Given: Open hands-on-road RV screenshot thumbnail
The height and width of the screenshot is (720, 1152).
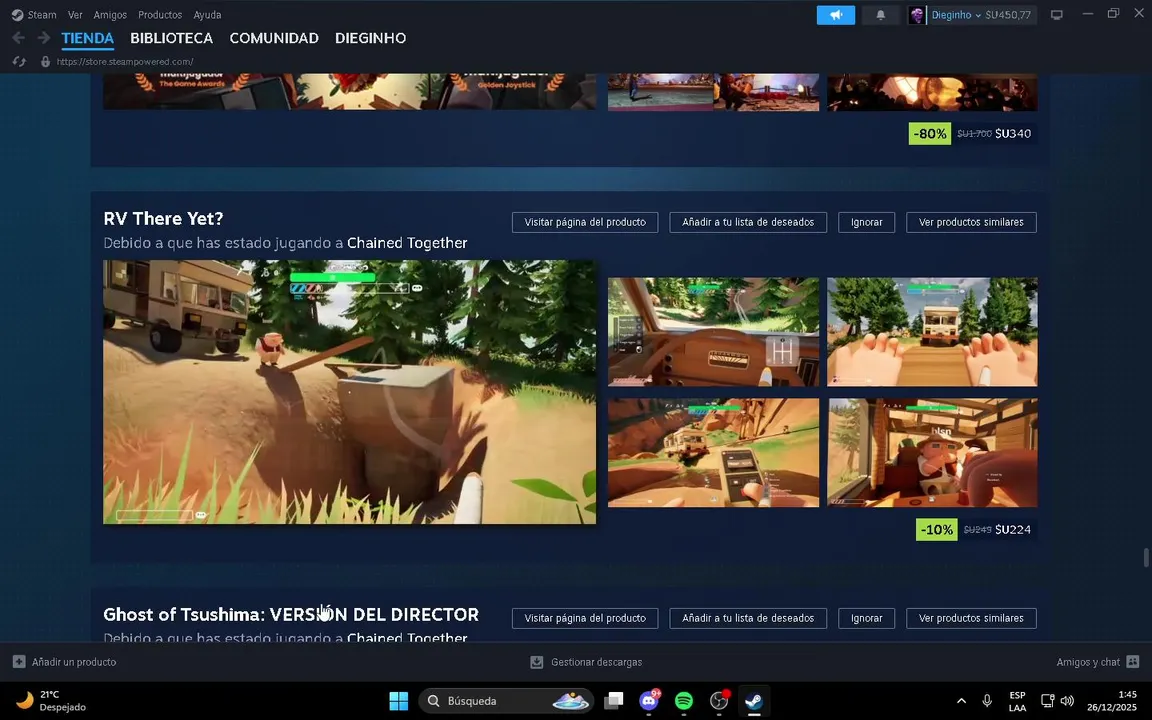Looking at the screenshot, I should (x=932, y=331).
